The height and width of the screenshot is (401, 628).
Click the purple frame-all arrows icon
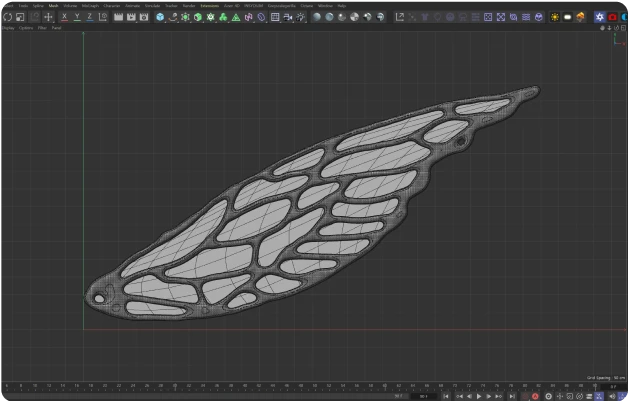[501, 17]
